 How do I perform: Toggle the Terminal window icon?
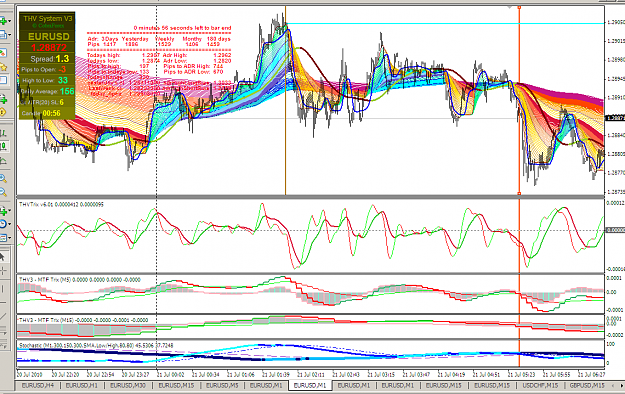tap(3, 80)
